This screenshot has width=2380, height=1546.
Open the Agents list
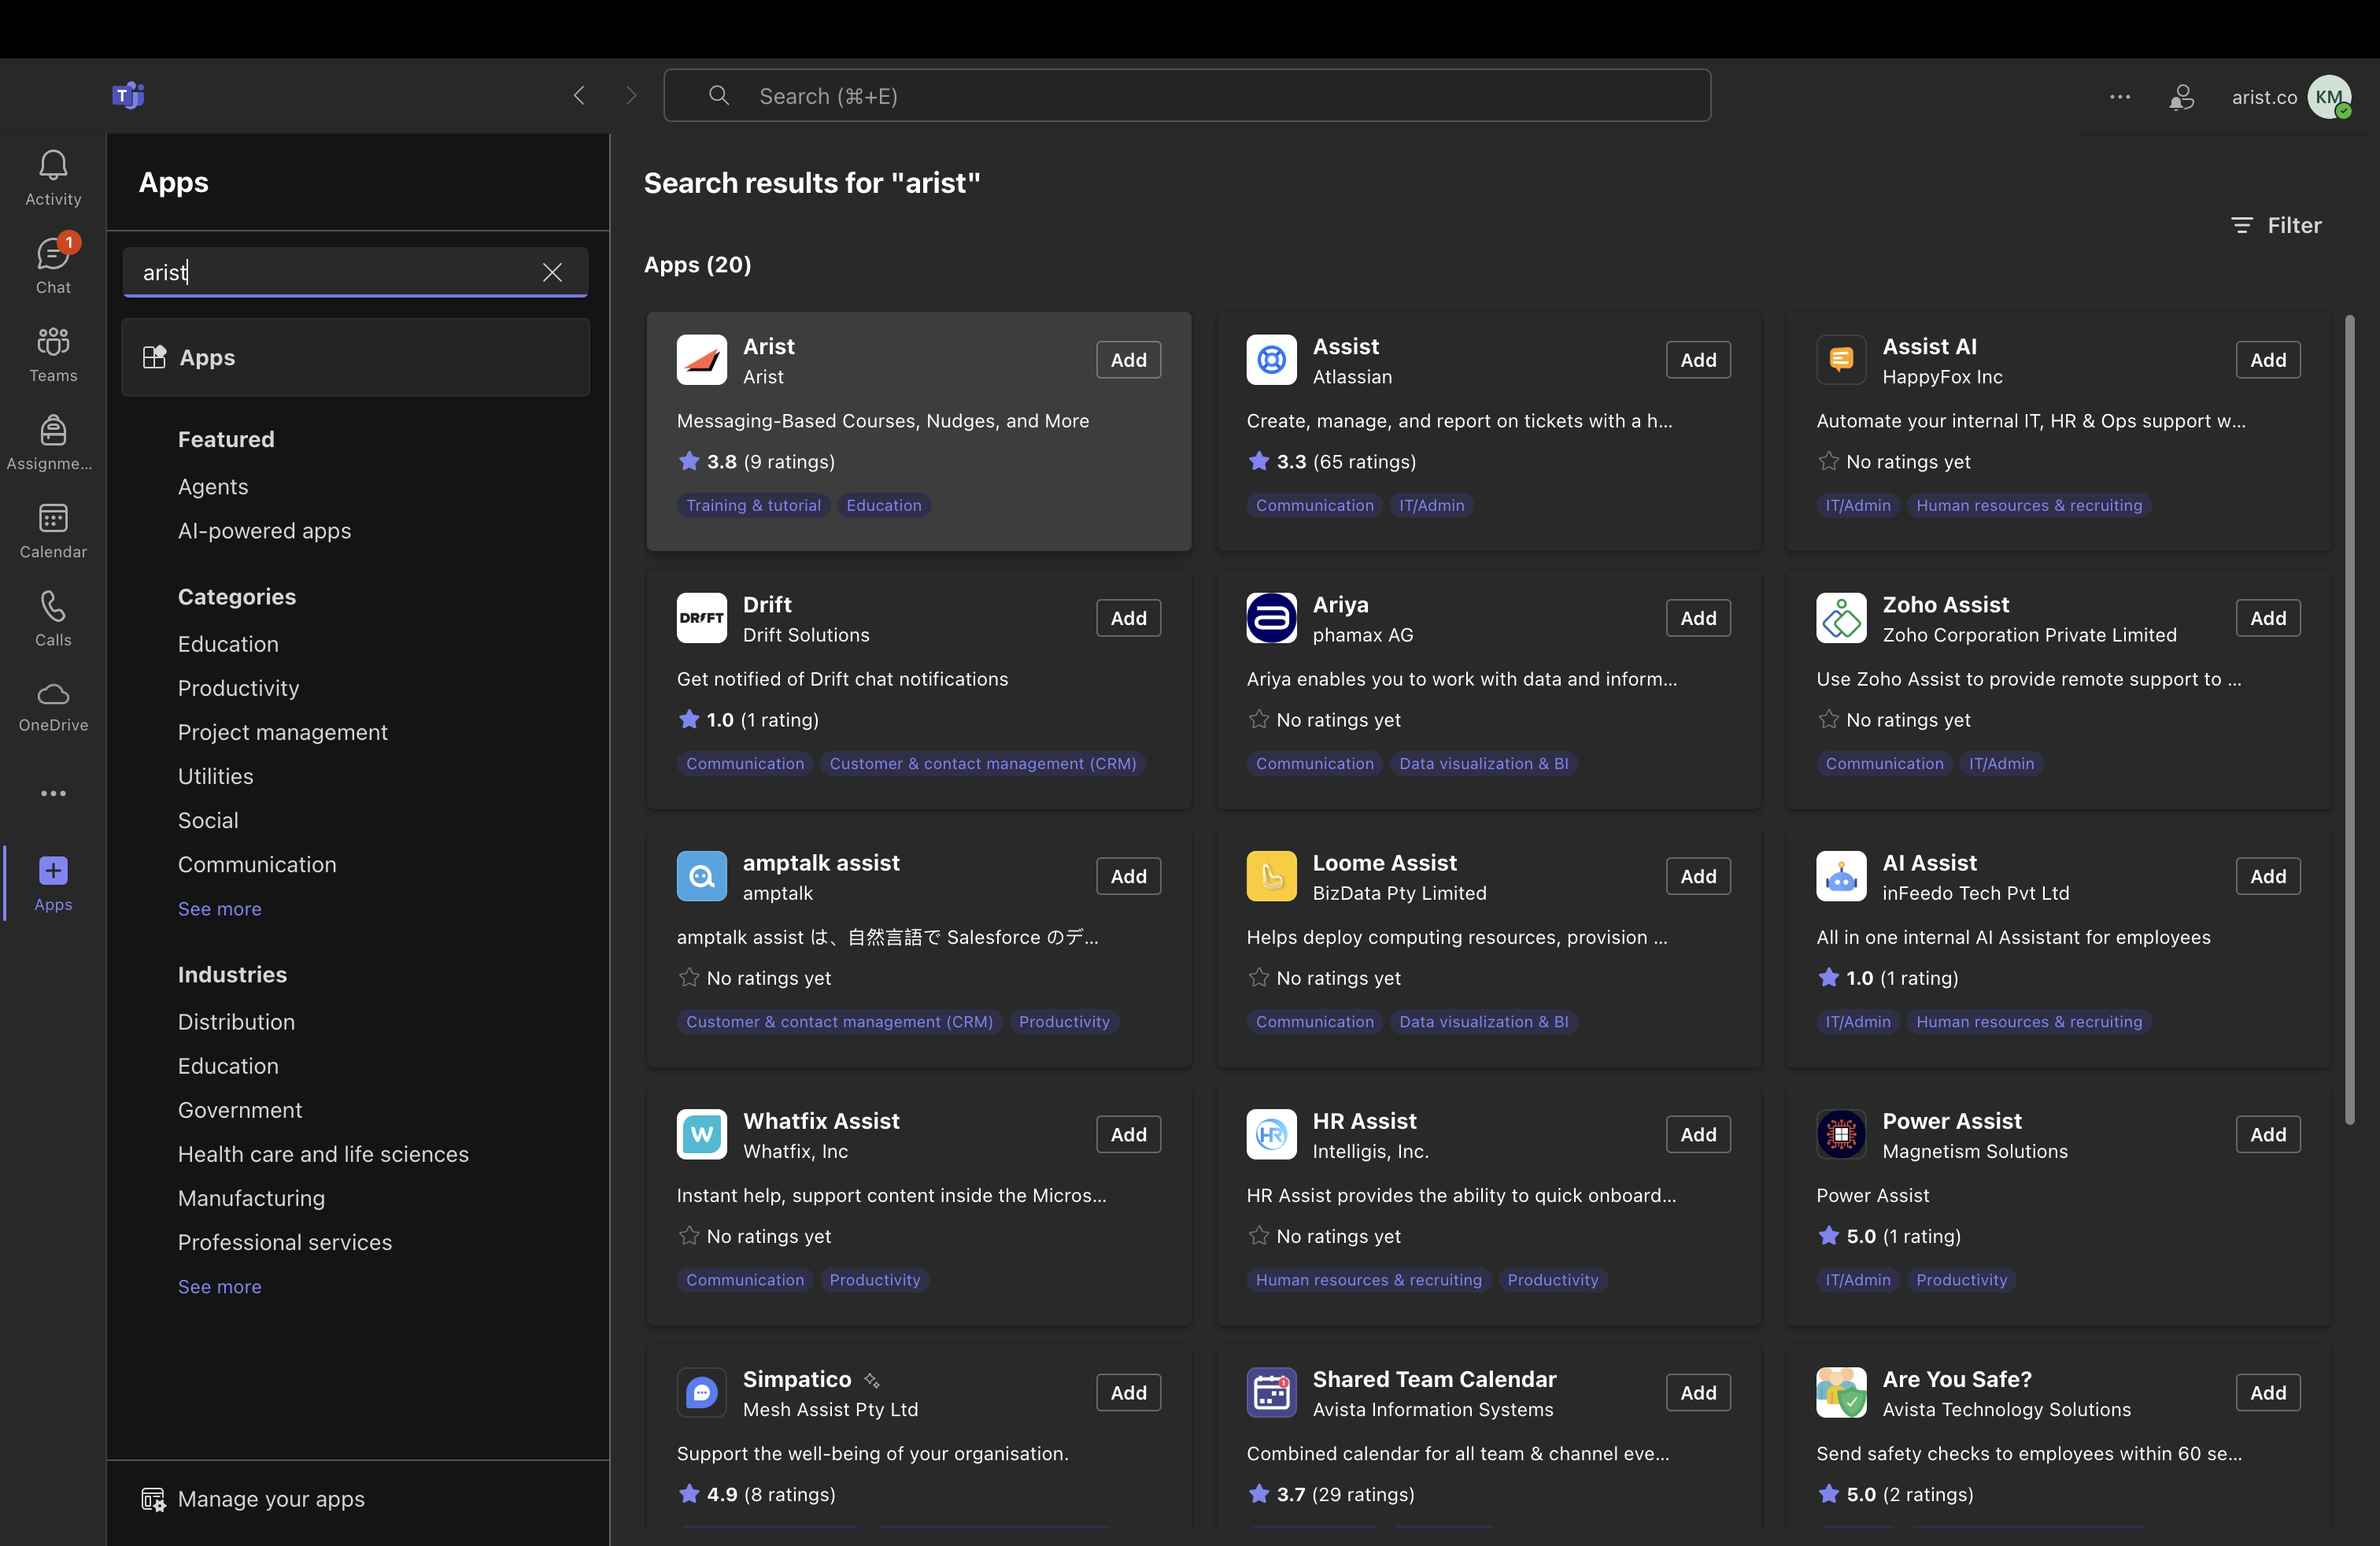[x=213, y=487]
